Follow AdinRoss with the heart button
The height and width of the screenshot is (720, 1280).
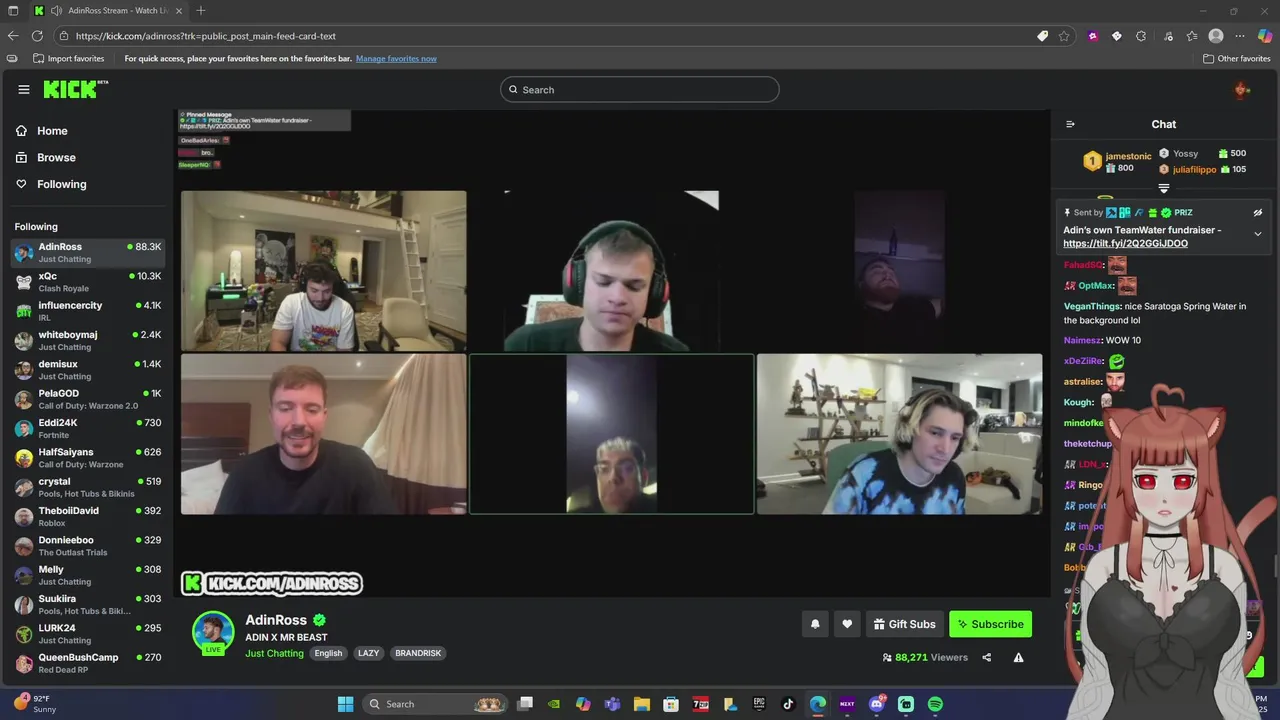(x=847, y=624)
